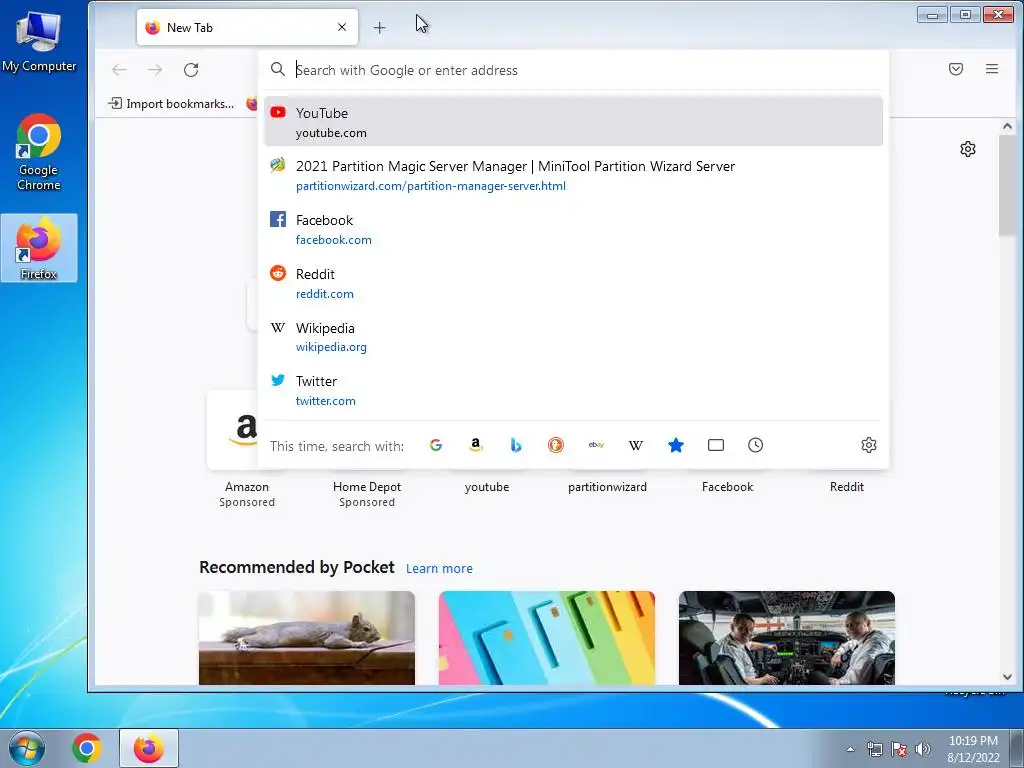Image resolution: width=1024 pixels, height=768 pixels.
Task: Open the Firefox hamburger application menu
Action: pos(991,69)
